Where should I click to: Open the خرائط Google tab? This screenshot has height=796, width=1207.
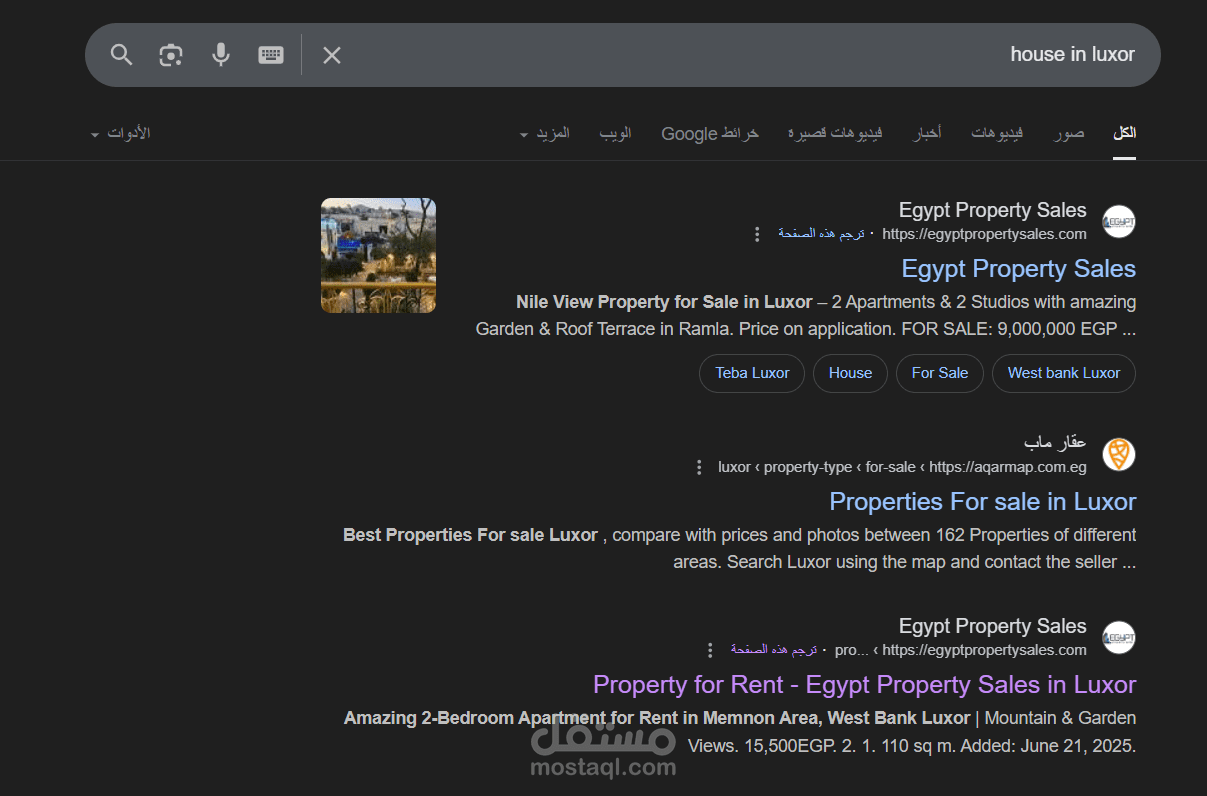pos(710,133)
